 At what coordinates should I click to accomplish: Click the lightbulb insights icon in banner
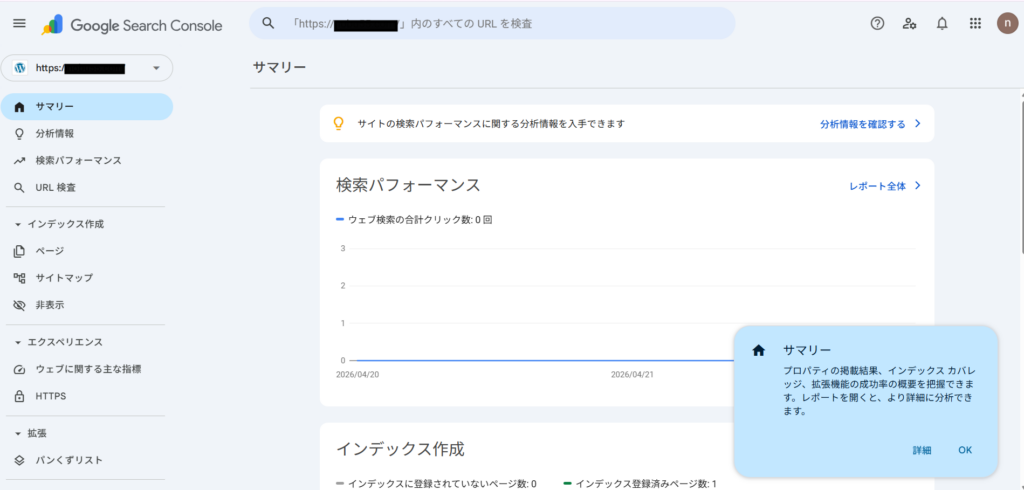pyautogui.click(x=338, y=123)
